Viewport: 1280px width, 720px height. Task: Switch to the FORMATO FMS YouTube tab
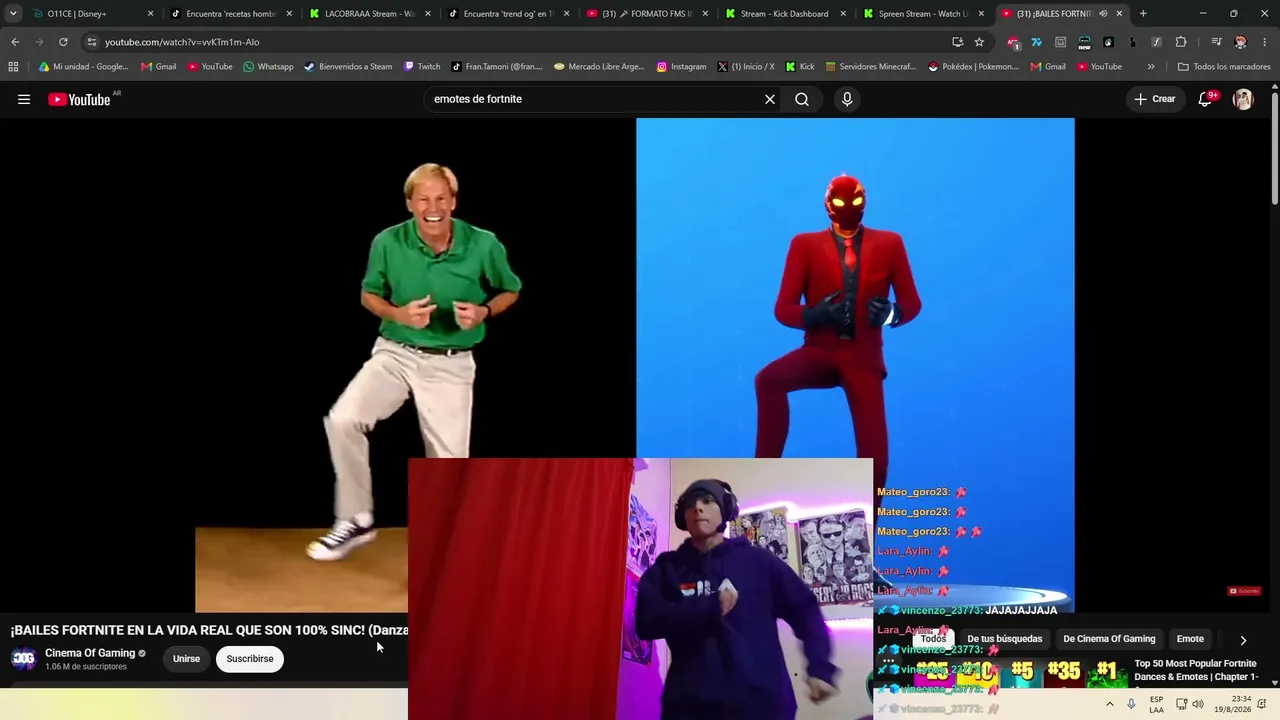646,14
